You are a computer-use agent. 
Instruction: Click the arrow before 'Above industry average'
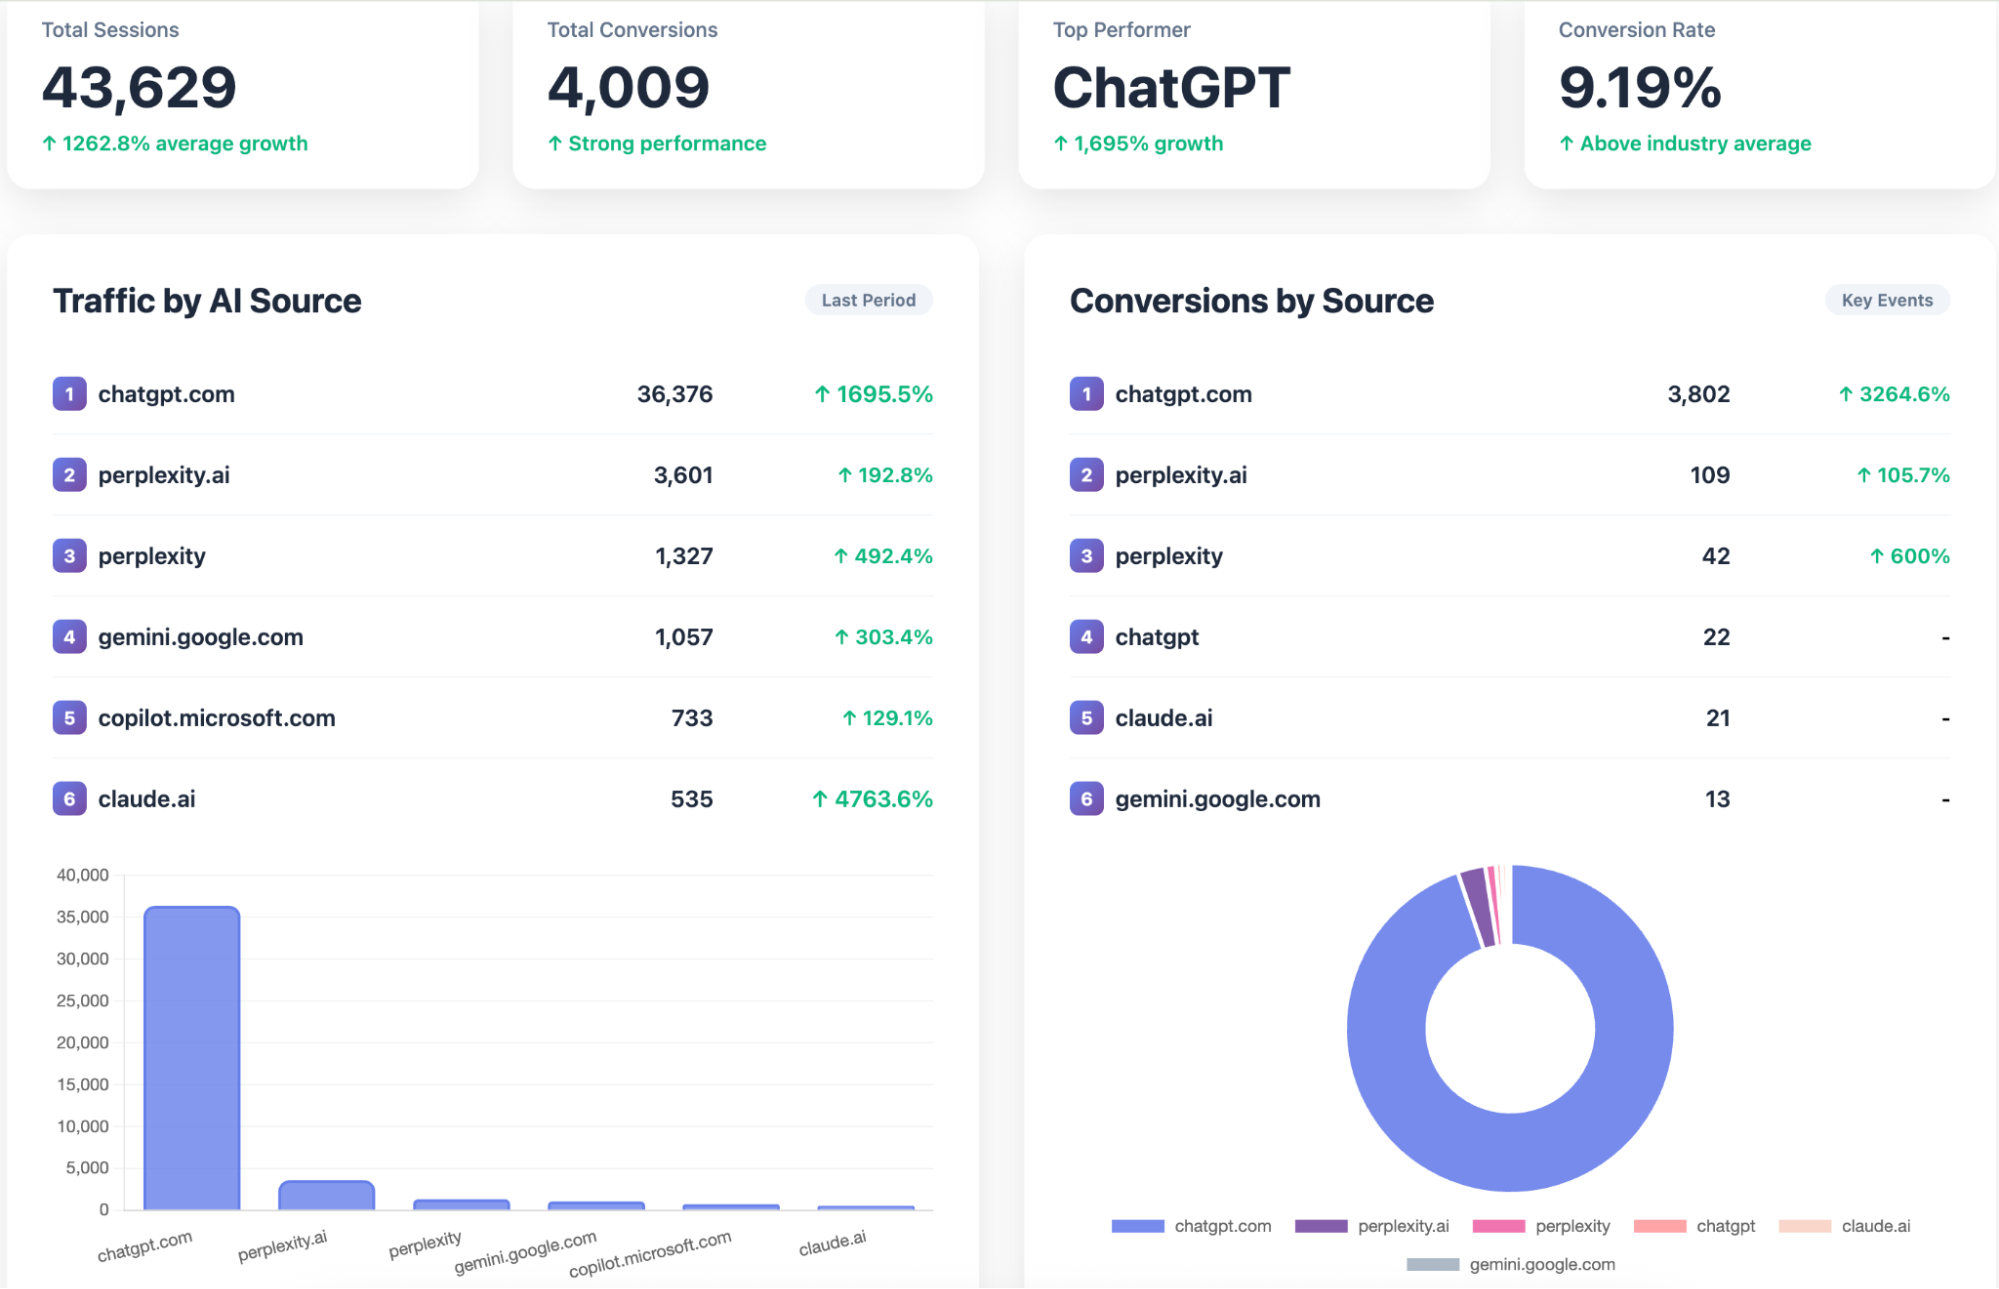point(1567,144)
